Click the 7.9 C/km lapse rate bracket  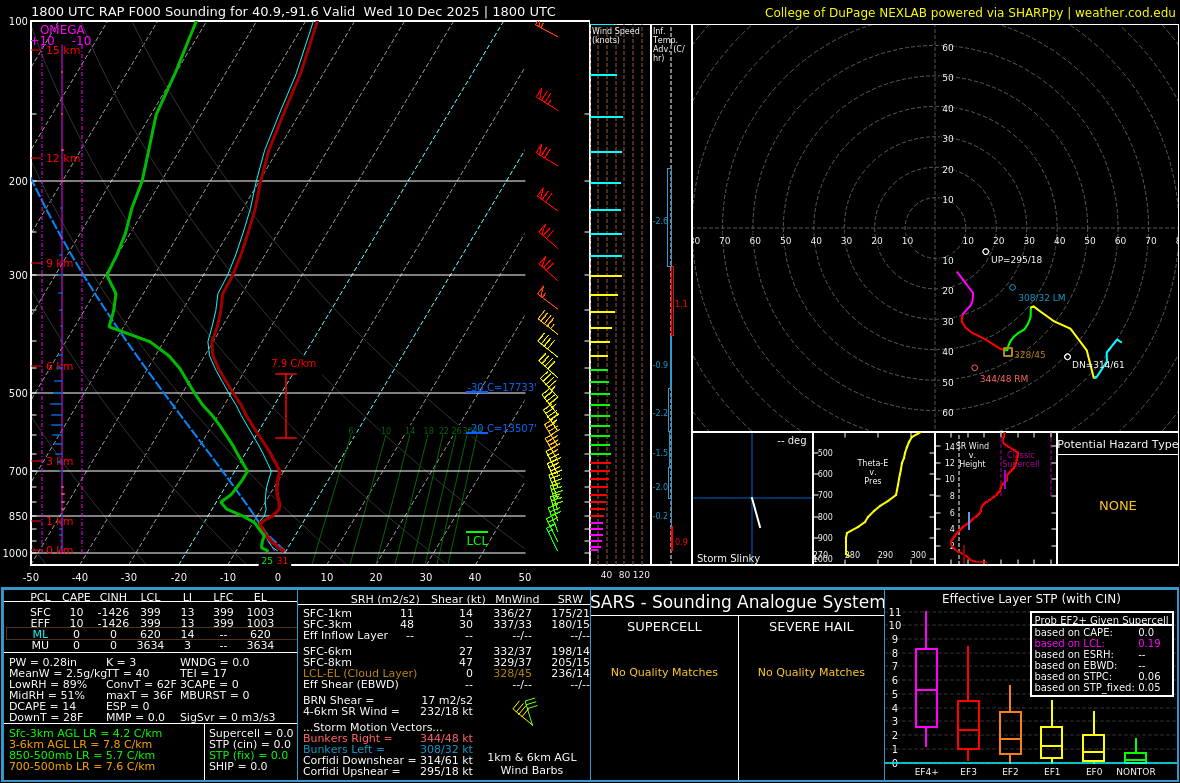(x=286, y=406)
